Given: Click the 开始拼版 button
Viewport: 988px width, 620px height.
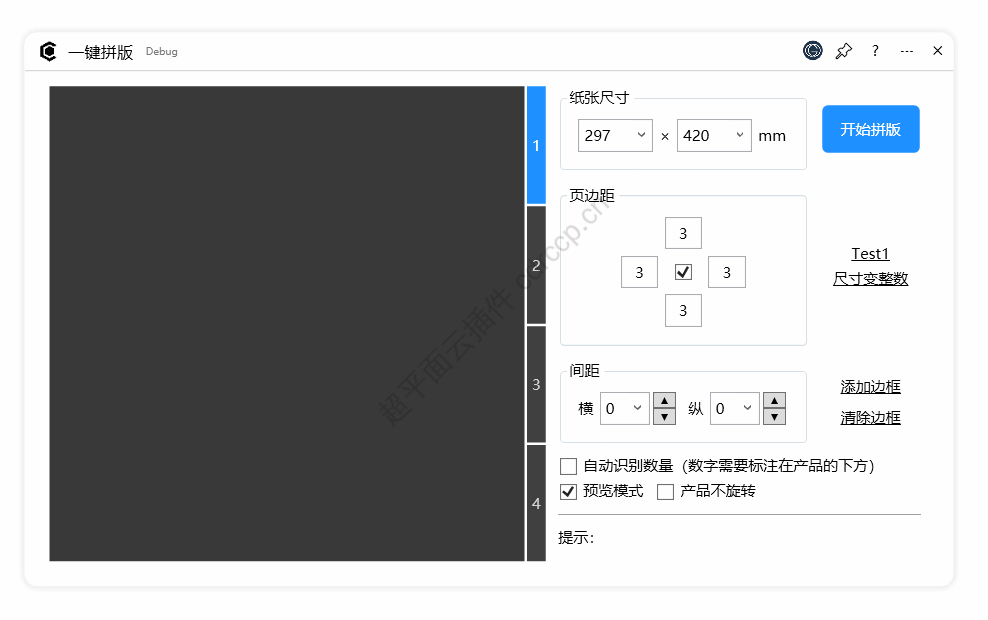Looking at the screenshot, I should 871,129.
